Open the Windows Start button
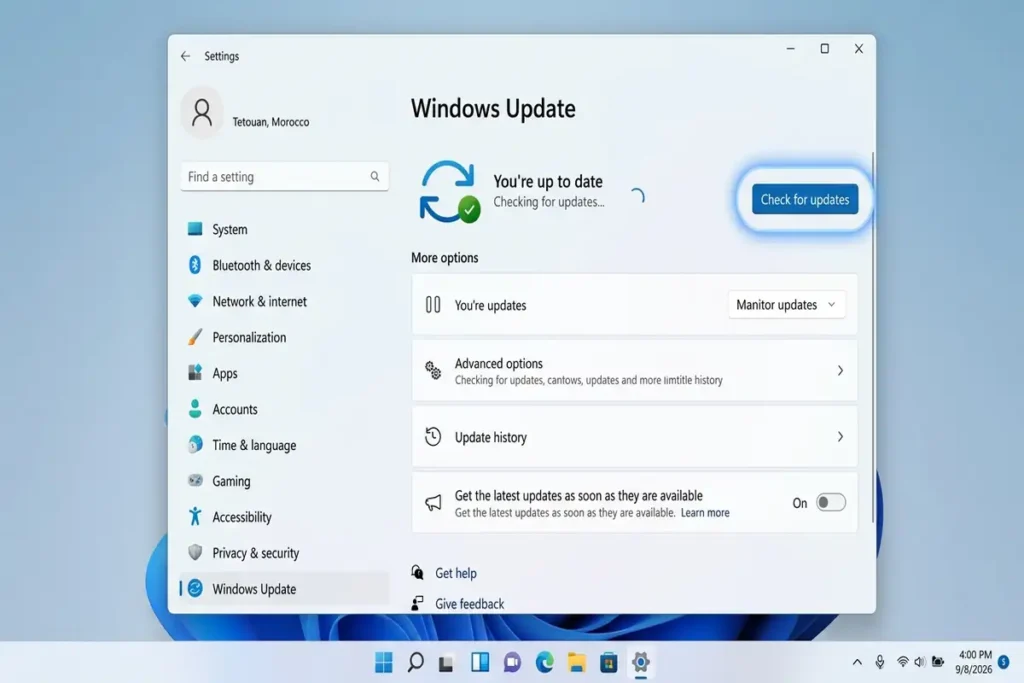Image resolution: width=1024 pixels, height=683 pixels. 384,662
